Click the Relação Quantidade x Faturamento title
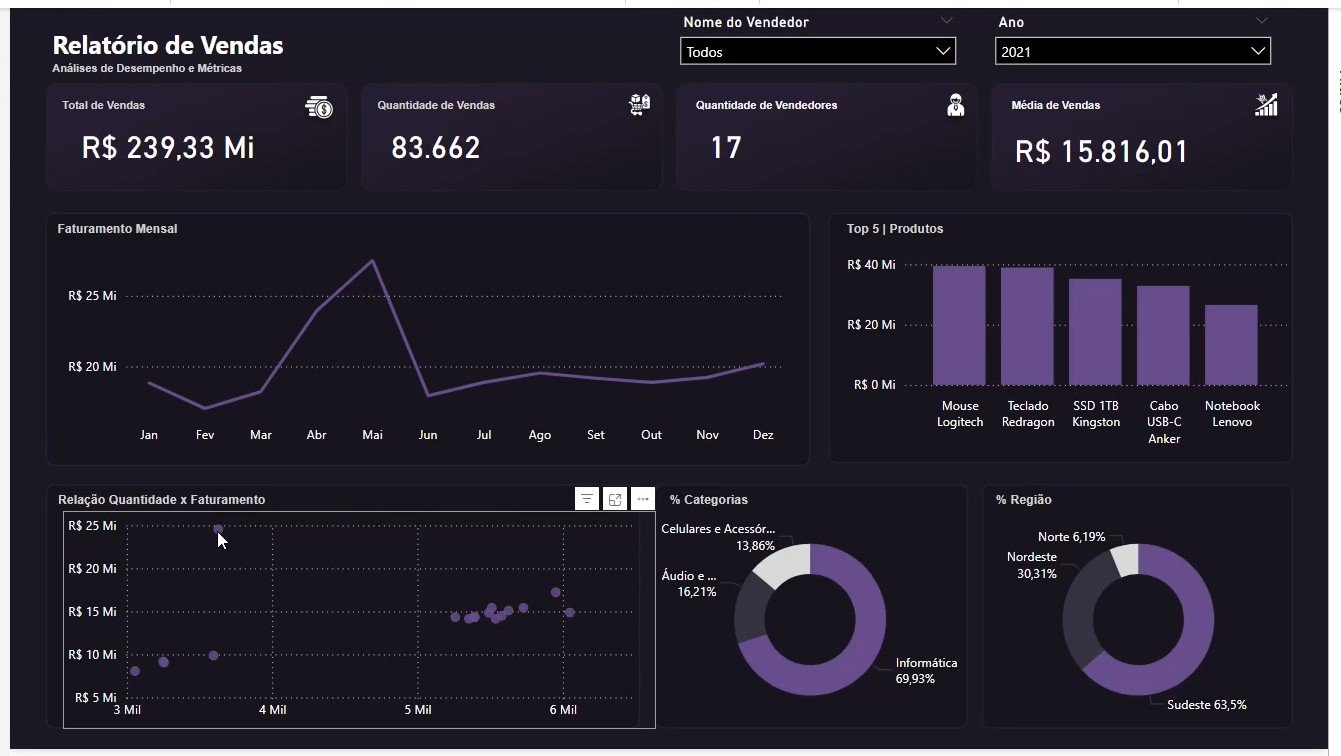The width and height of the screenshot is (1341, 756). (x=162, y=499)
